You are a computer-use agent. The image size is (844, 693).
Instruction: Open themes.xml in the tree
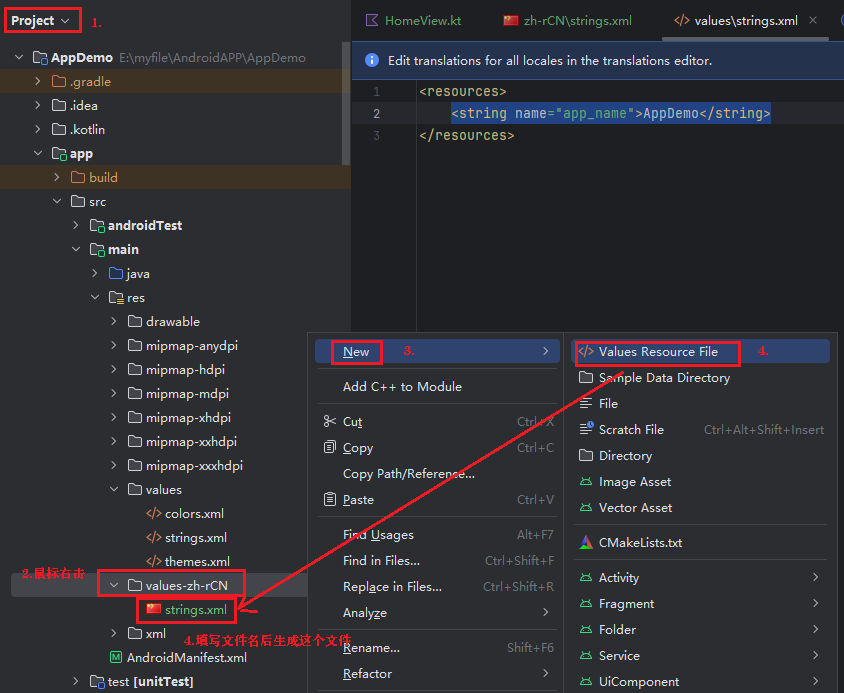[188, 562]
